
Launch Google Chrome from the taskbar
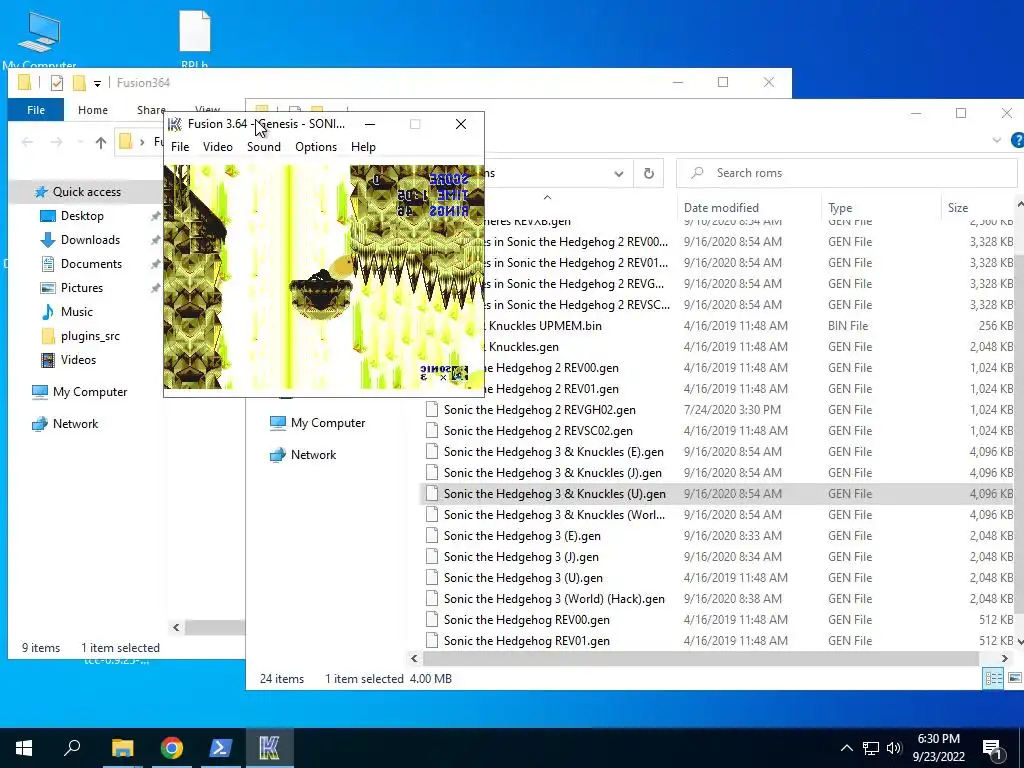point(172,748)
